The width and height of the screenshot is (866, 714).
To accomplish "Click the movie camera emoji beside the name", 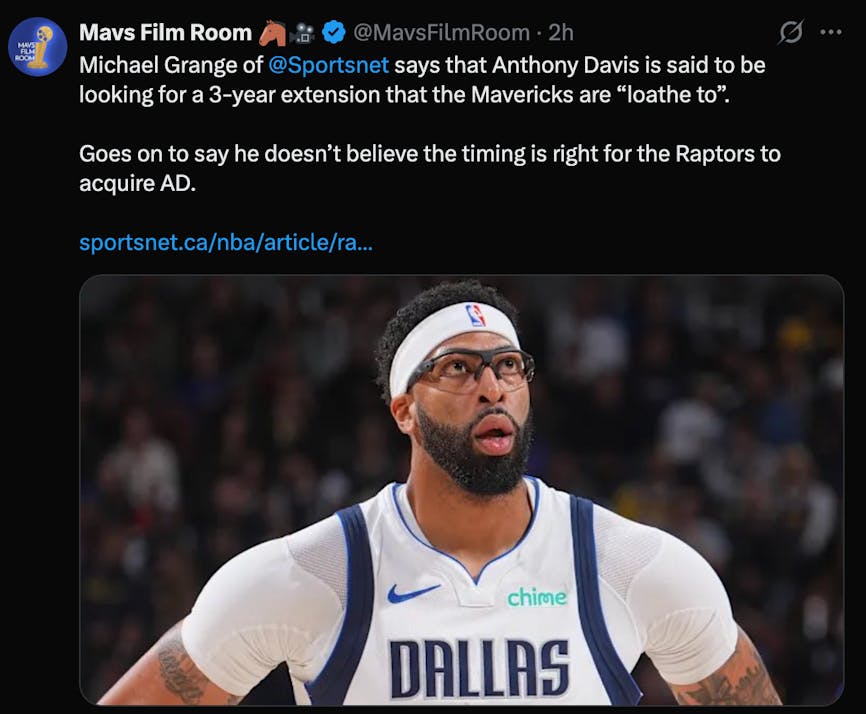I will click(x=302, y=33).
